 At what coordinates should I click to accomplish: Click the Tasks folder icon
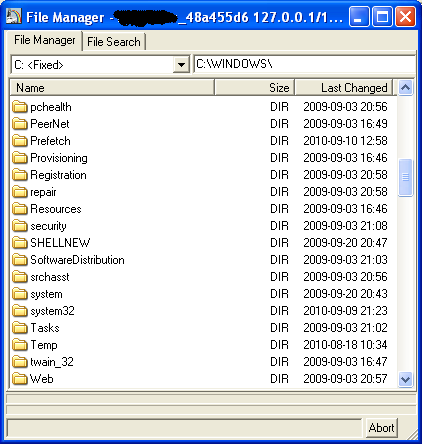20,328
